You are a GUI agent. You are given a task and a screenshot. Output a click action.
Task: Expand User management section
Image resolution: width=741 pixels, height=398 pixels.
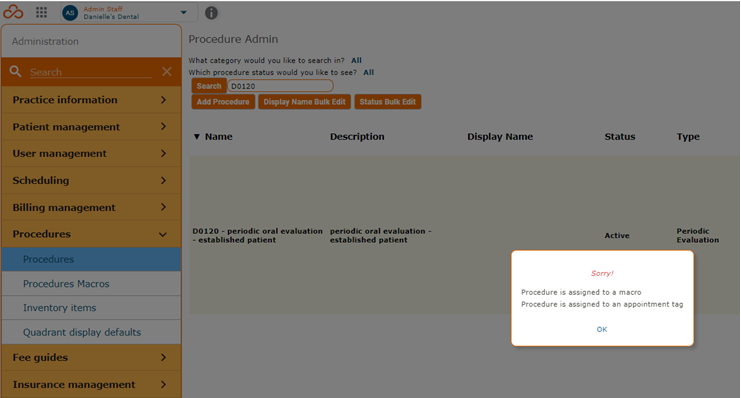coord(91,154)
